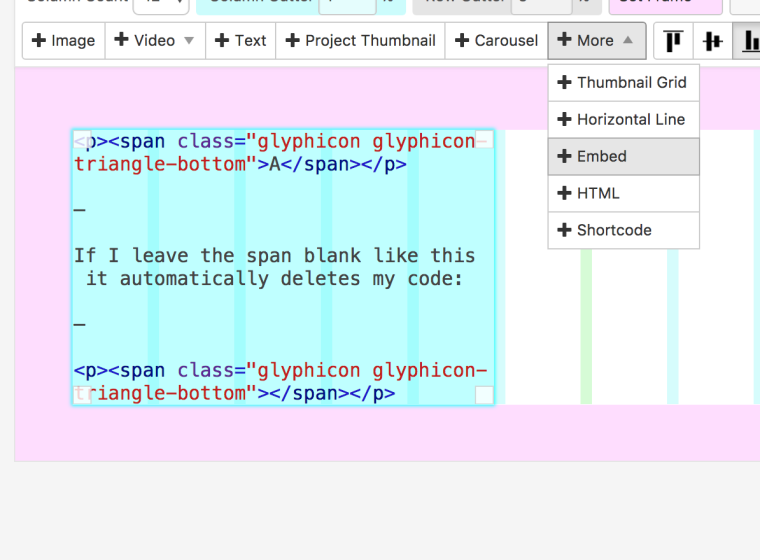Add an Image element
The height and width of the screenshot is (560, 760).
(x=64, y=41)
